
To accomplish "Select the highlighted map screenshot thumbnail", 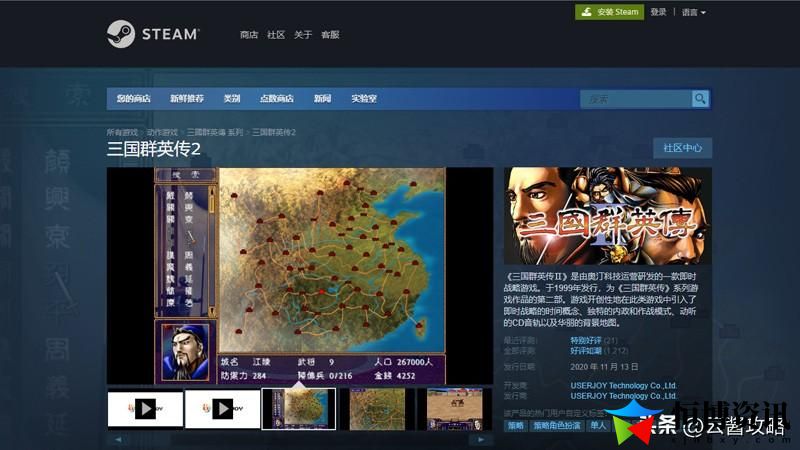I will [x=299, y=409].
